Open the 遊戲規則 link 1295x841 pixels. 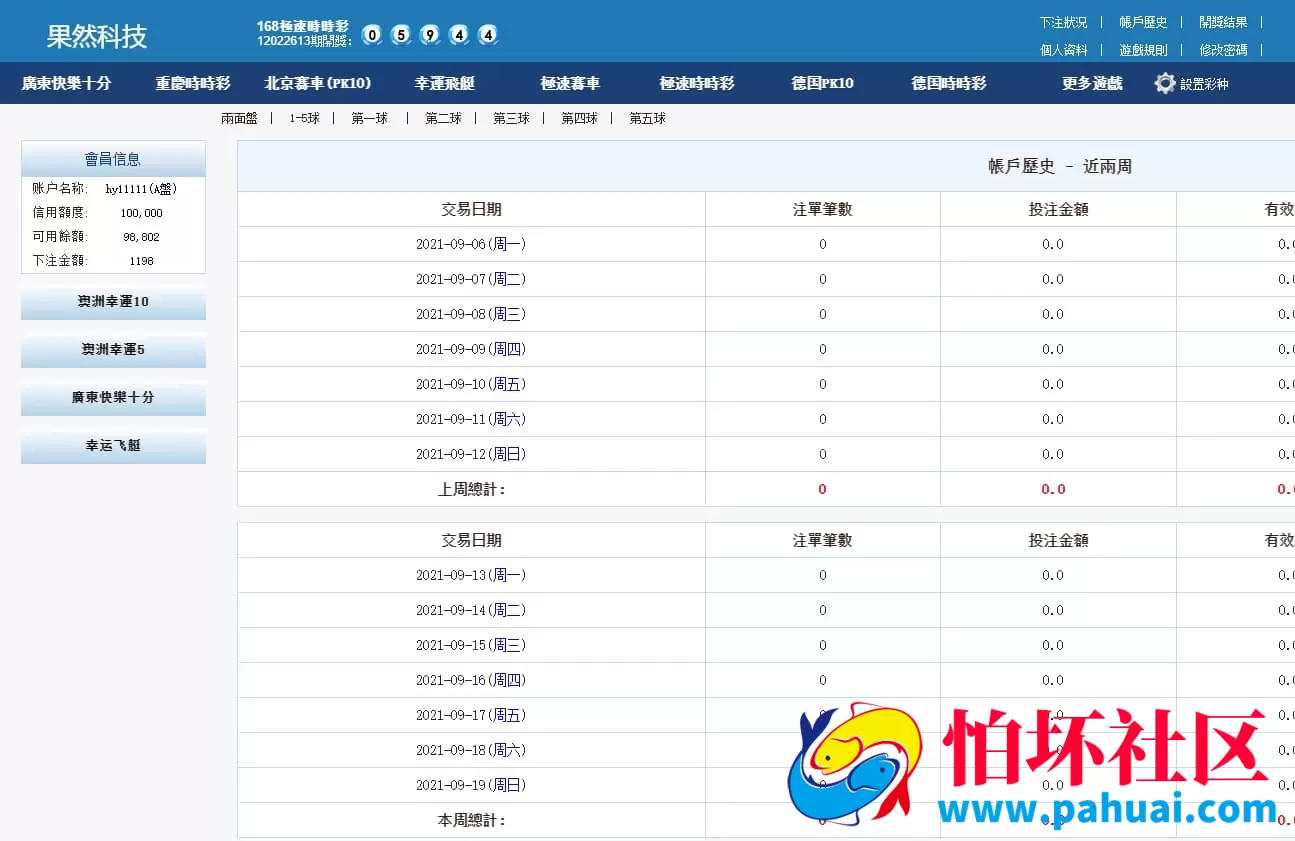point(1142,49)
